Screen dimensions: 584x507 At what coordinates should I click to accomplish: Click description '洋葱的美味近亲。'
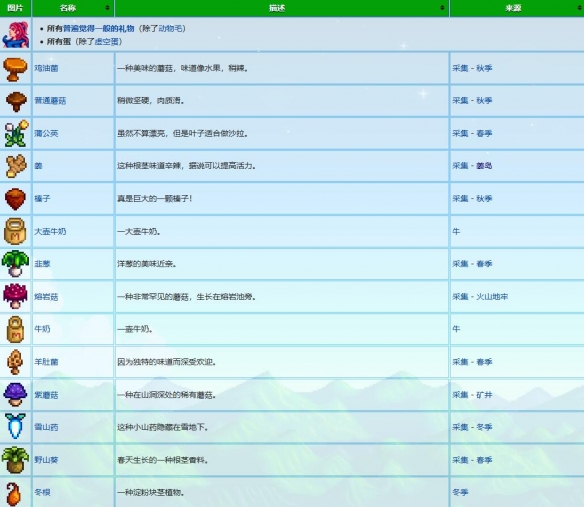pyautogui.click(x=147, y=264)
